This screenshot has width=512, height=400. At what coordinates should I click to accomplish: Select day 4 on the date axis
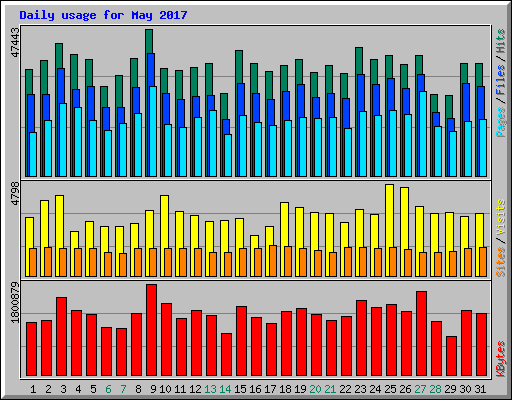tap(78, 389)
